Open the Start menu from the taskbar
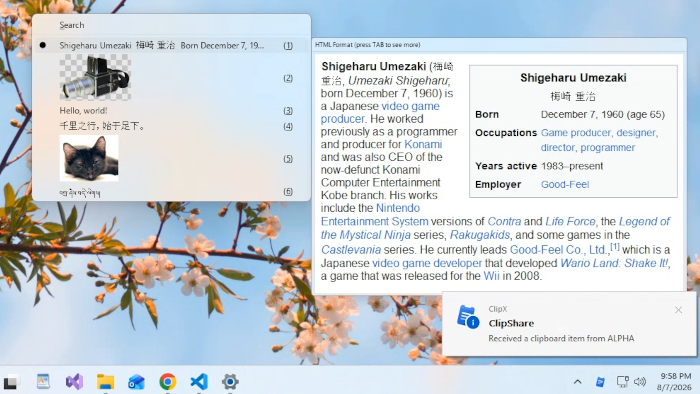Image resolution: width=700 pixels, height=394 pixels. point(11,382)
